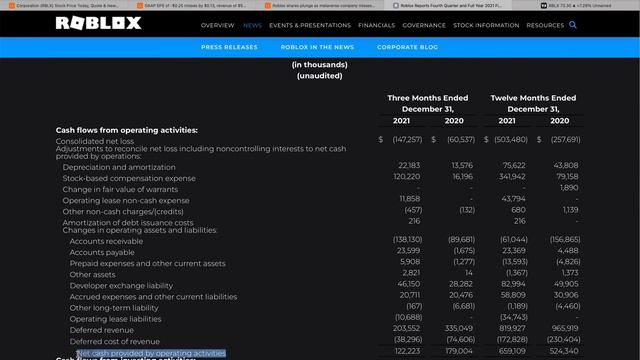Click the highlighted Net cash provided by operating activities text
The width and height of the screenshot is (640, 360).
(151, 353)
